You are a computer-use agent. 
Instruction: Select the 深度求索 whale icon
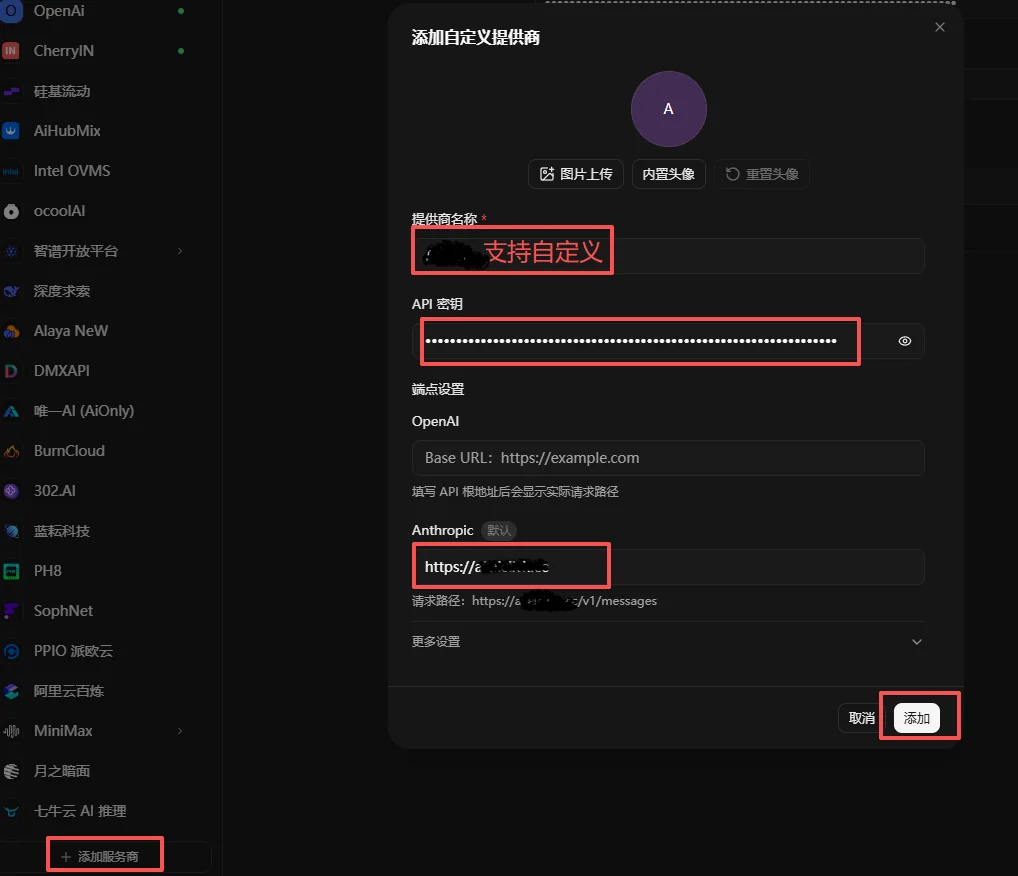coord(11,292)
